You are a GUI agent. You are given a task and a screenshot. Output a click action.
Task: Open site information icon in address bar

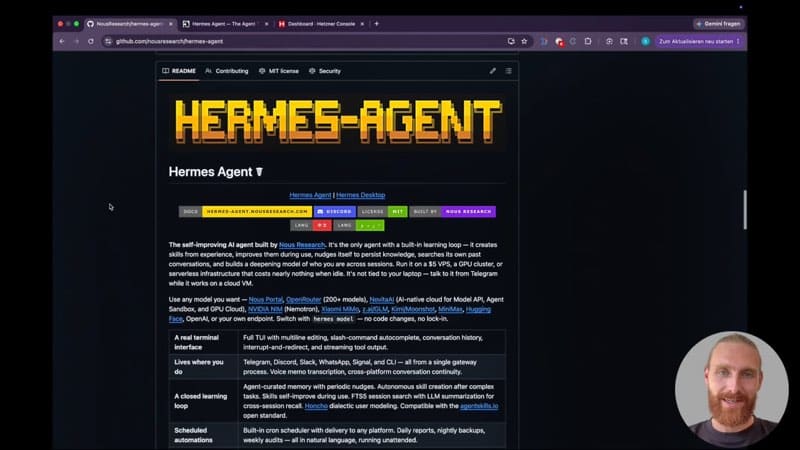(108, 41)
